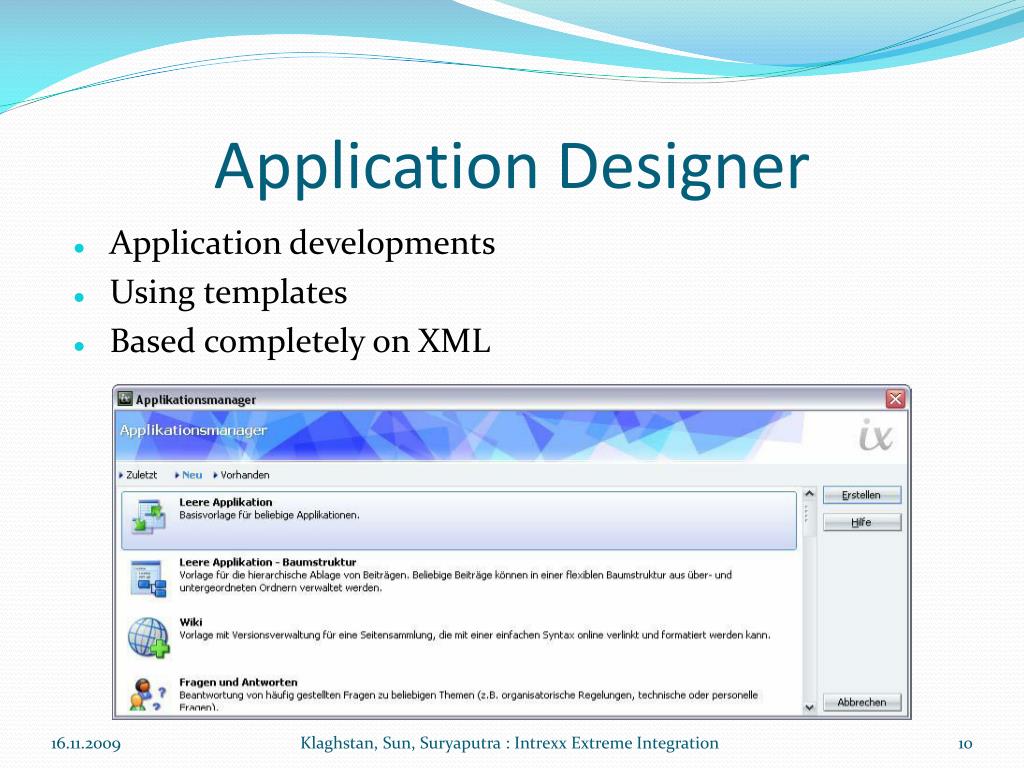Choose the Wiki globe icon
1024x768 pixels.
click(x=148, y=637)
